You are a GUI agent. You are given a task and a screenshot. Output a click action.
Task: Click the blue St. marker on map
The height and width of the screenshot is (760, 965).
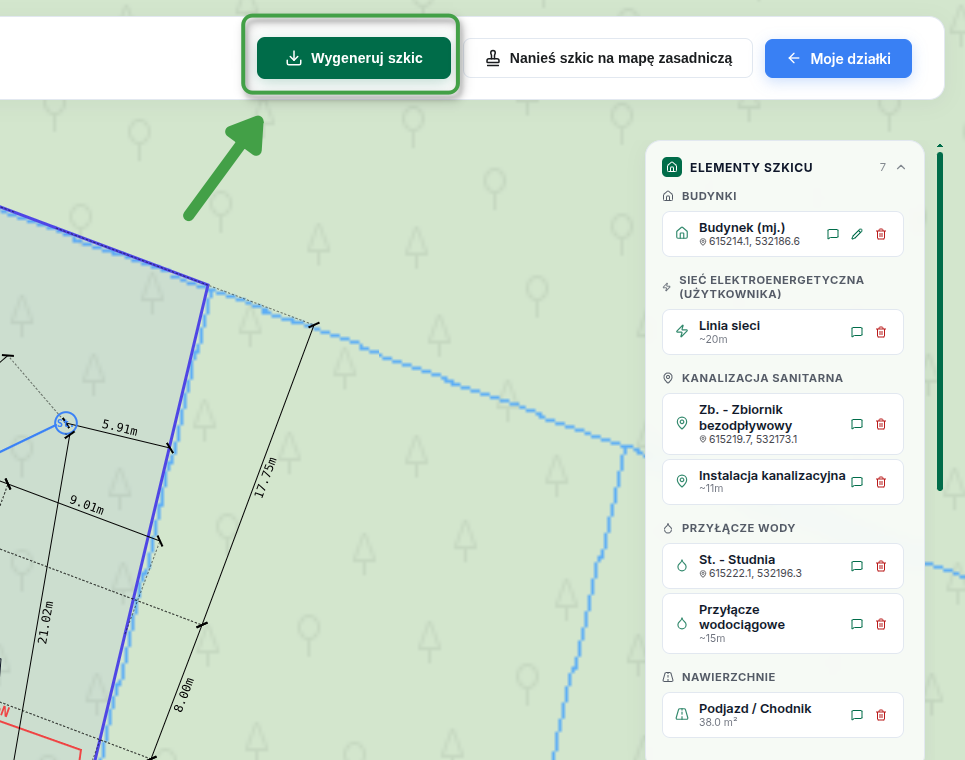(x=66, y=423)
